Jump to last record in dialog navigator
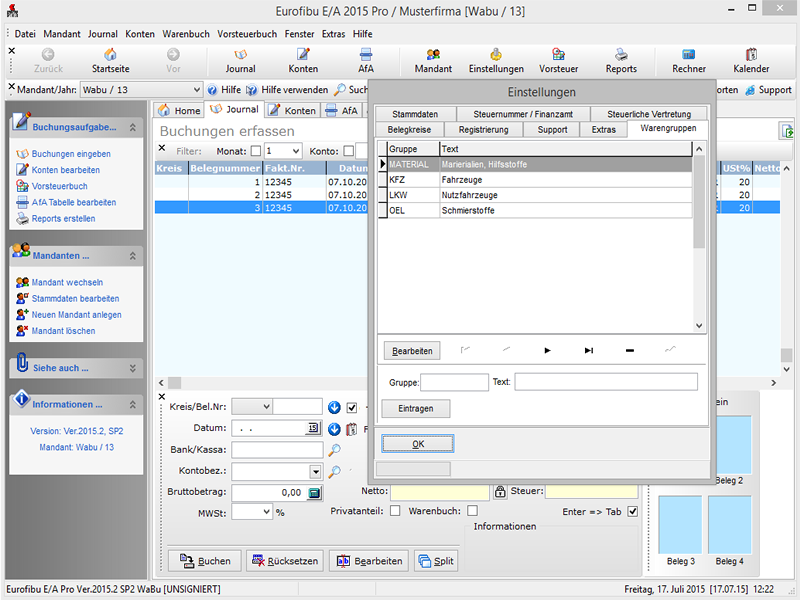Viewport: 800px width, 600px height. click(x=589, y=351)
